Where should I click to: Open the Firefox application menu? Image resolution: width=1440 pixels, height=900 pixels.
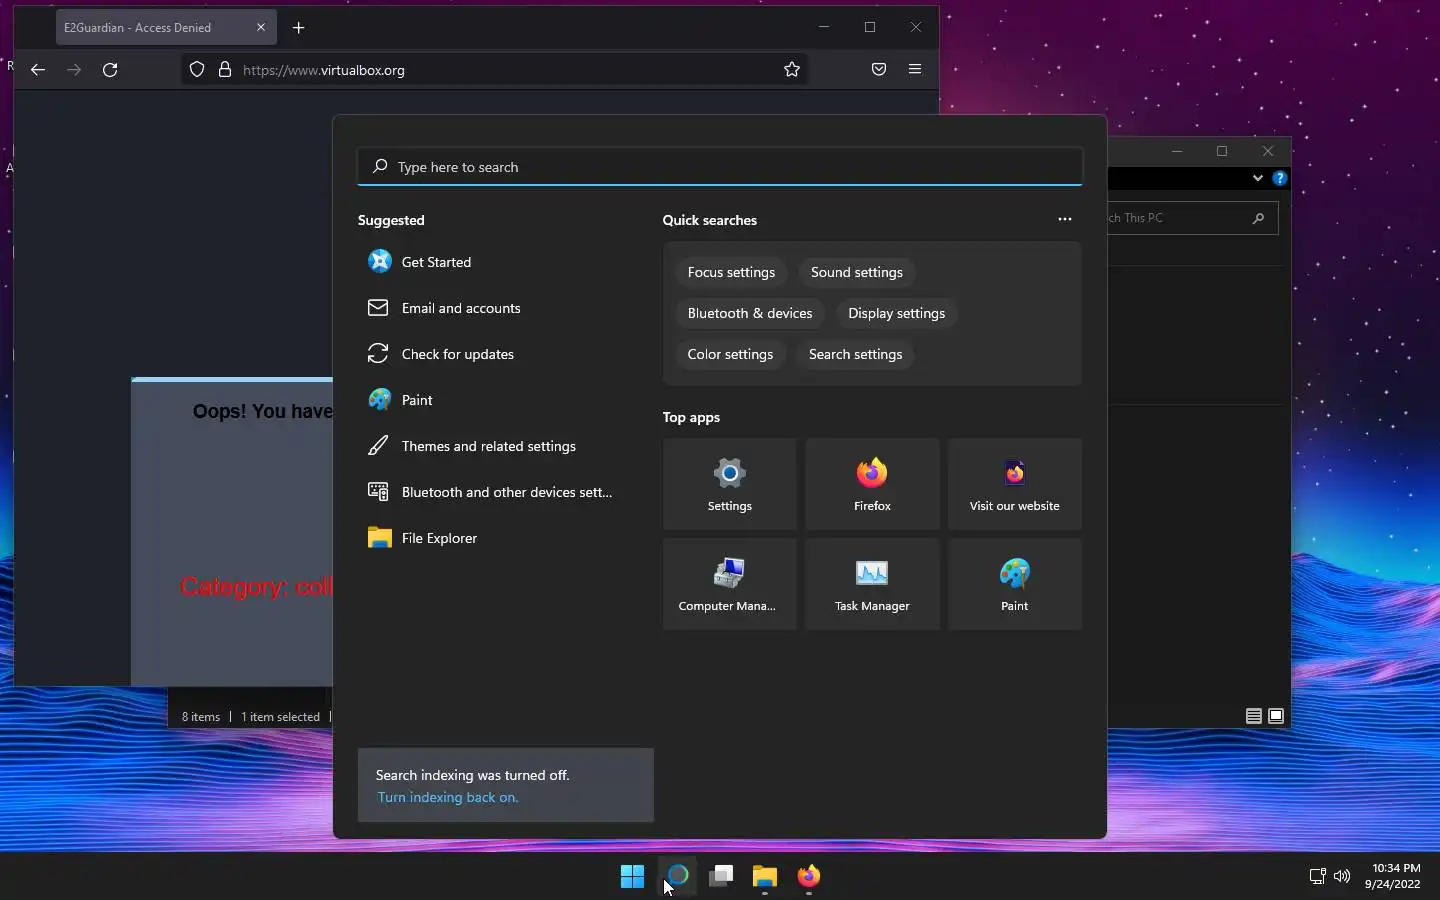[915, 70]
